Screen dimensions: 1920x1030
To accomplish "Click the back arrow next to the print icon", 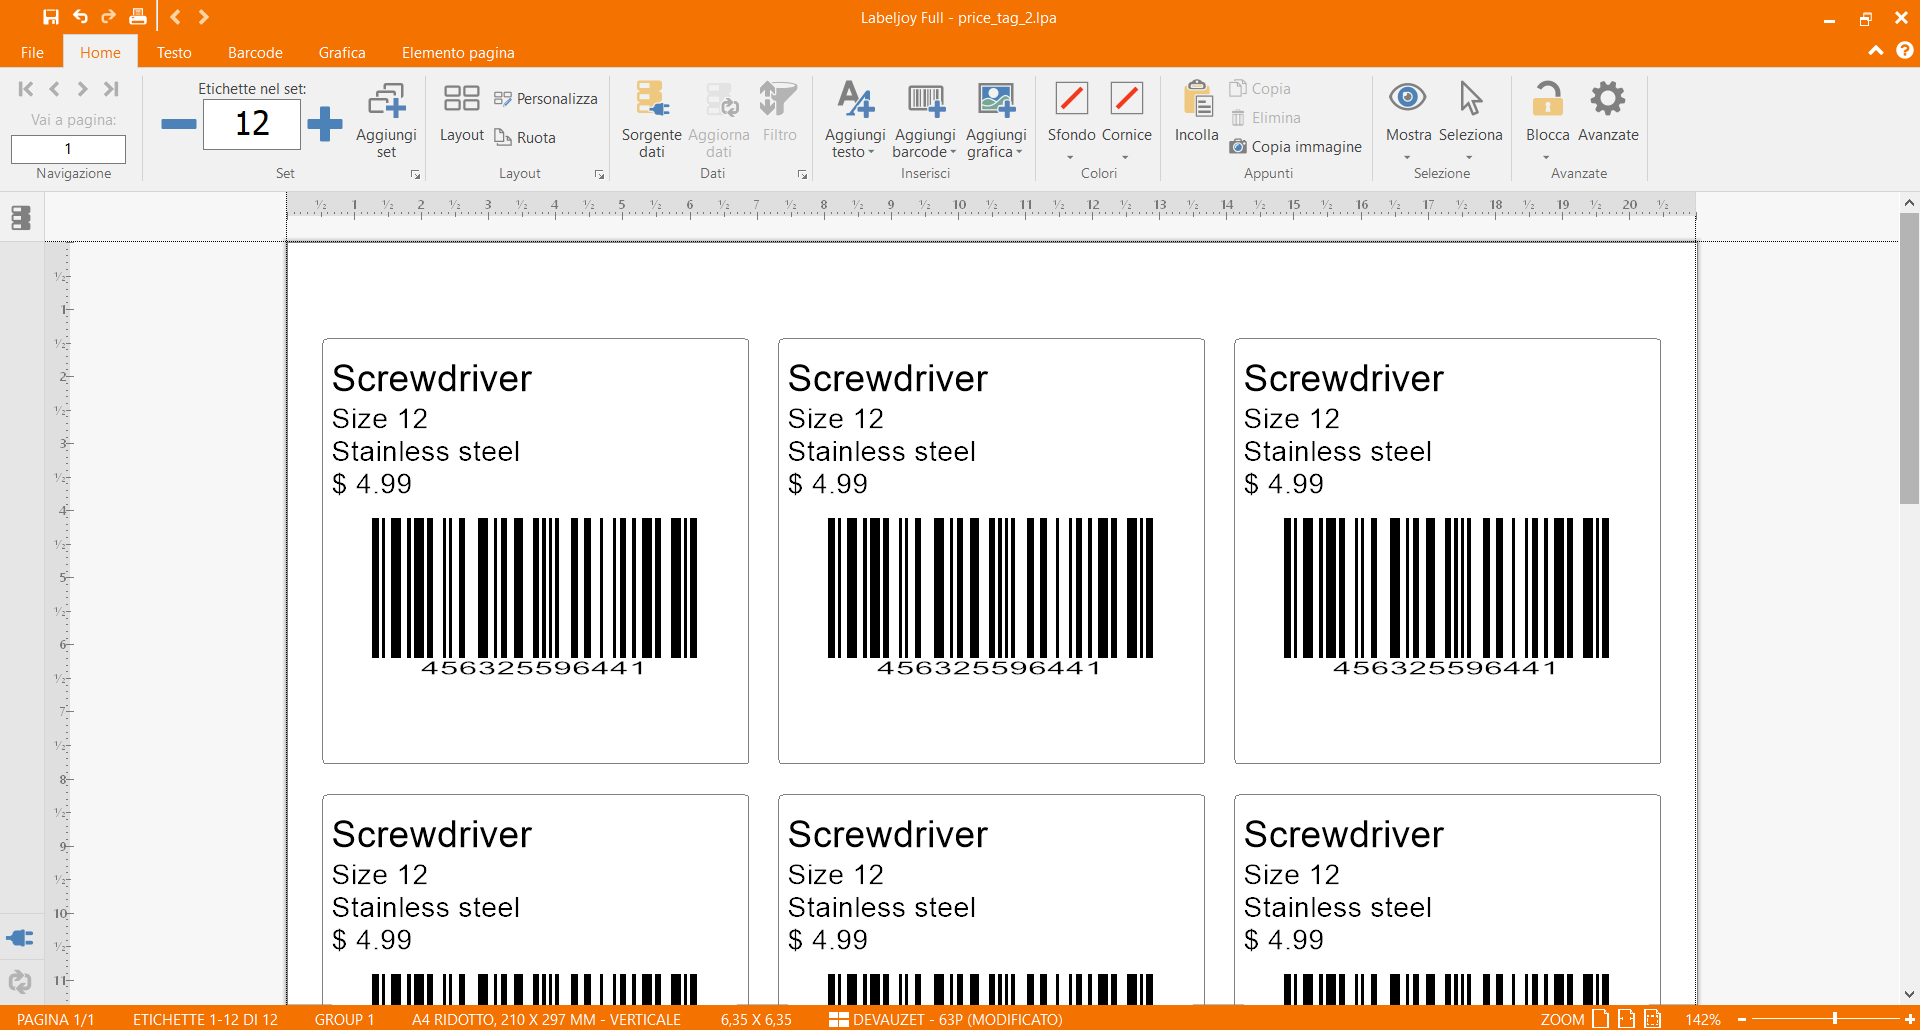I will point(175,17).
